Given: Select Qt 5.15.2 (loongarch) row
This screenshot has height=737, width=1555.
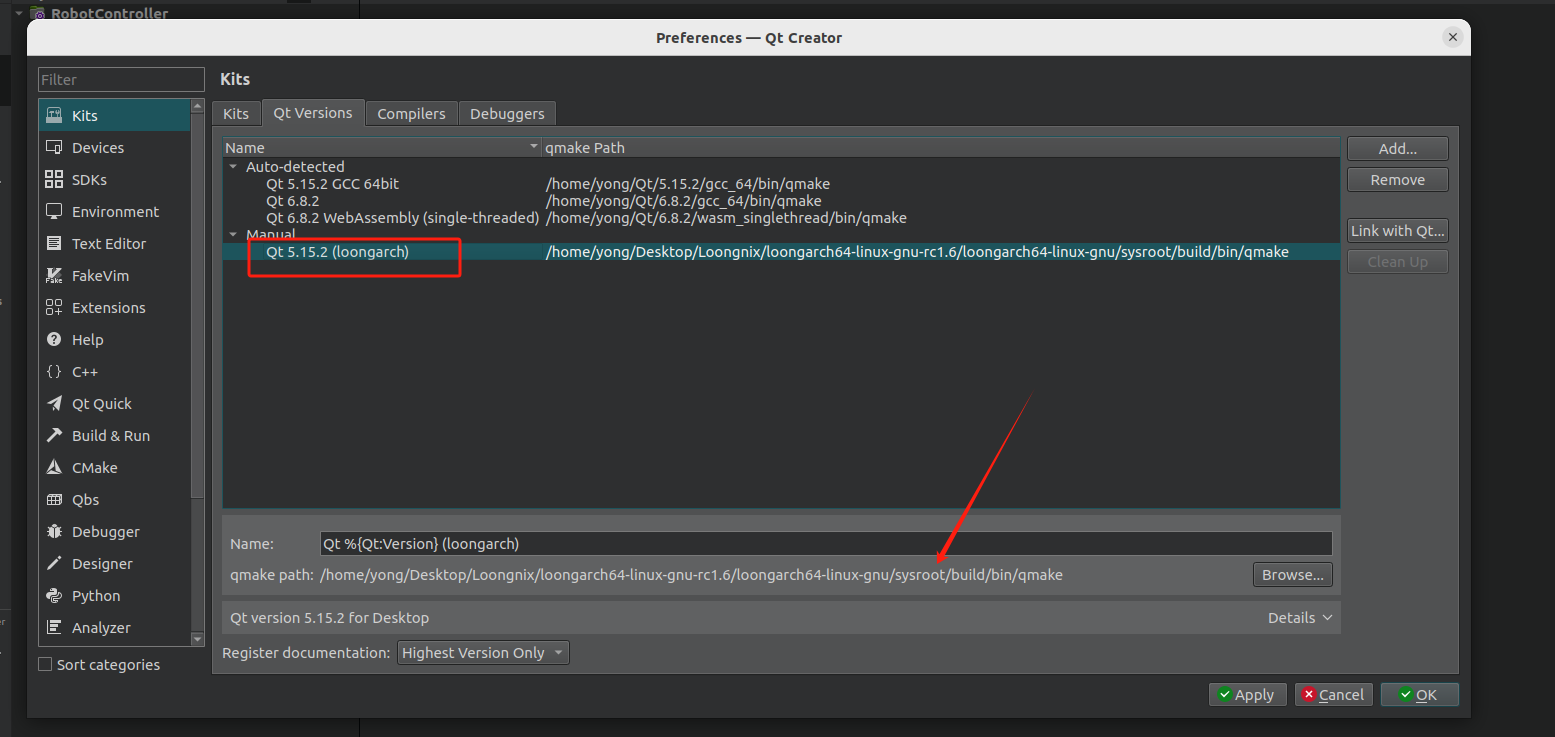Looking at the screenshot, I should pyautogui.click(x=781, y=252).
